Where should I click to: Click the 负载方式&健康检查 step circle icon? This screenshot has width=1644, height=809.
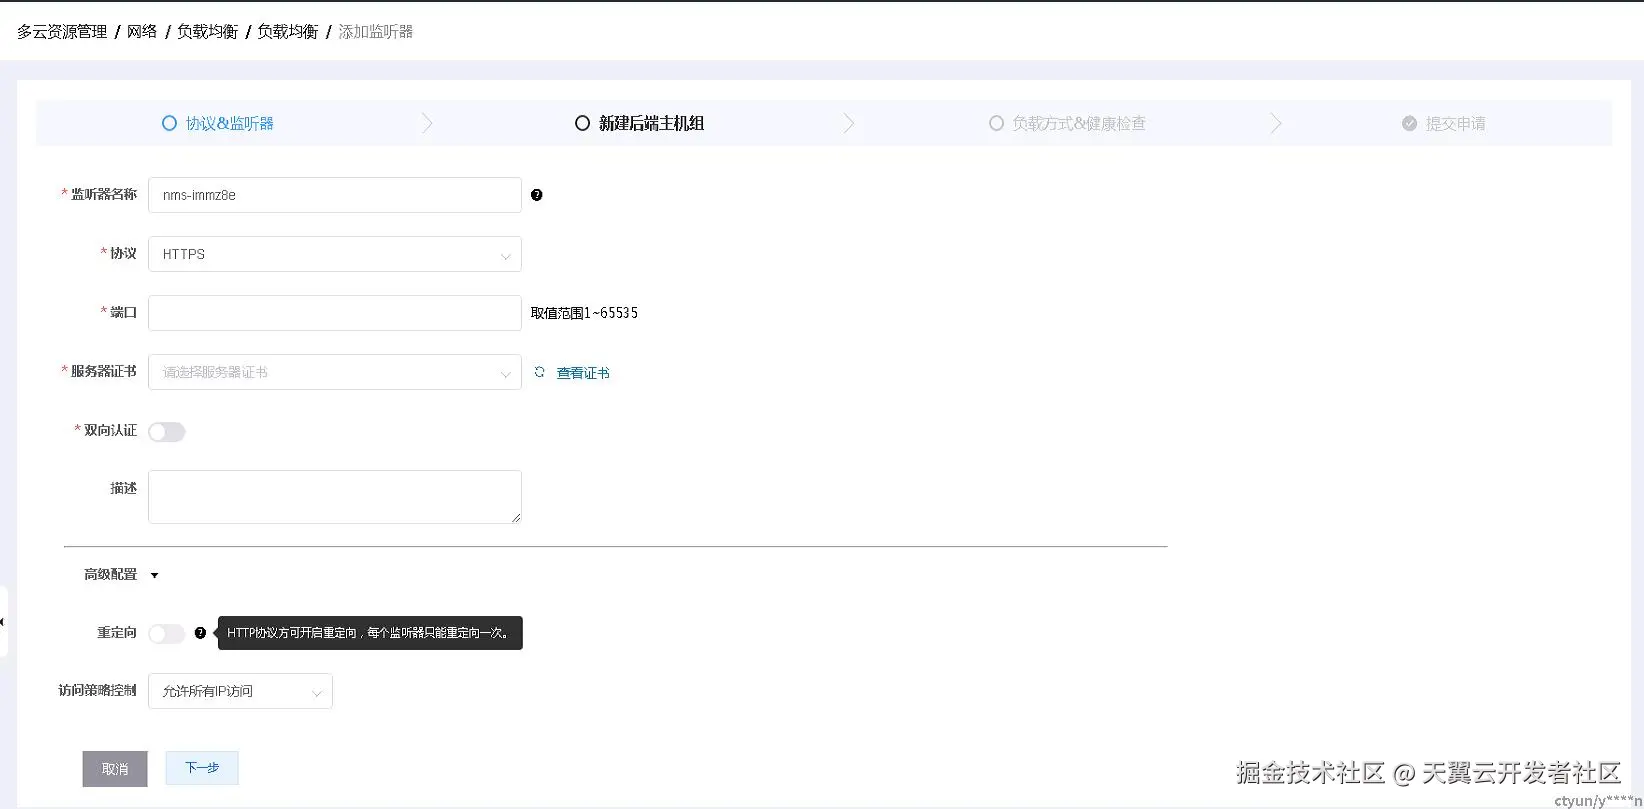coord(996,123)
